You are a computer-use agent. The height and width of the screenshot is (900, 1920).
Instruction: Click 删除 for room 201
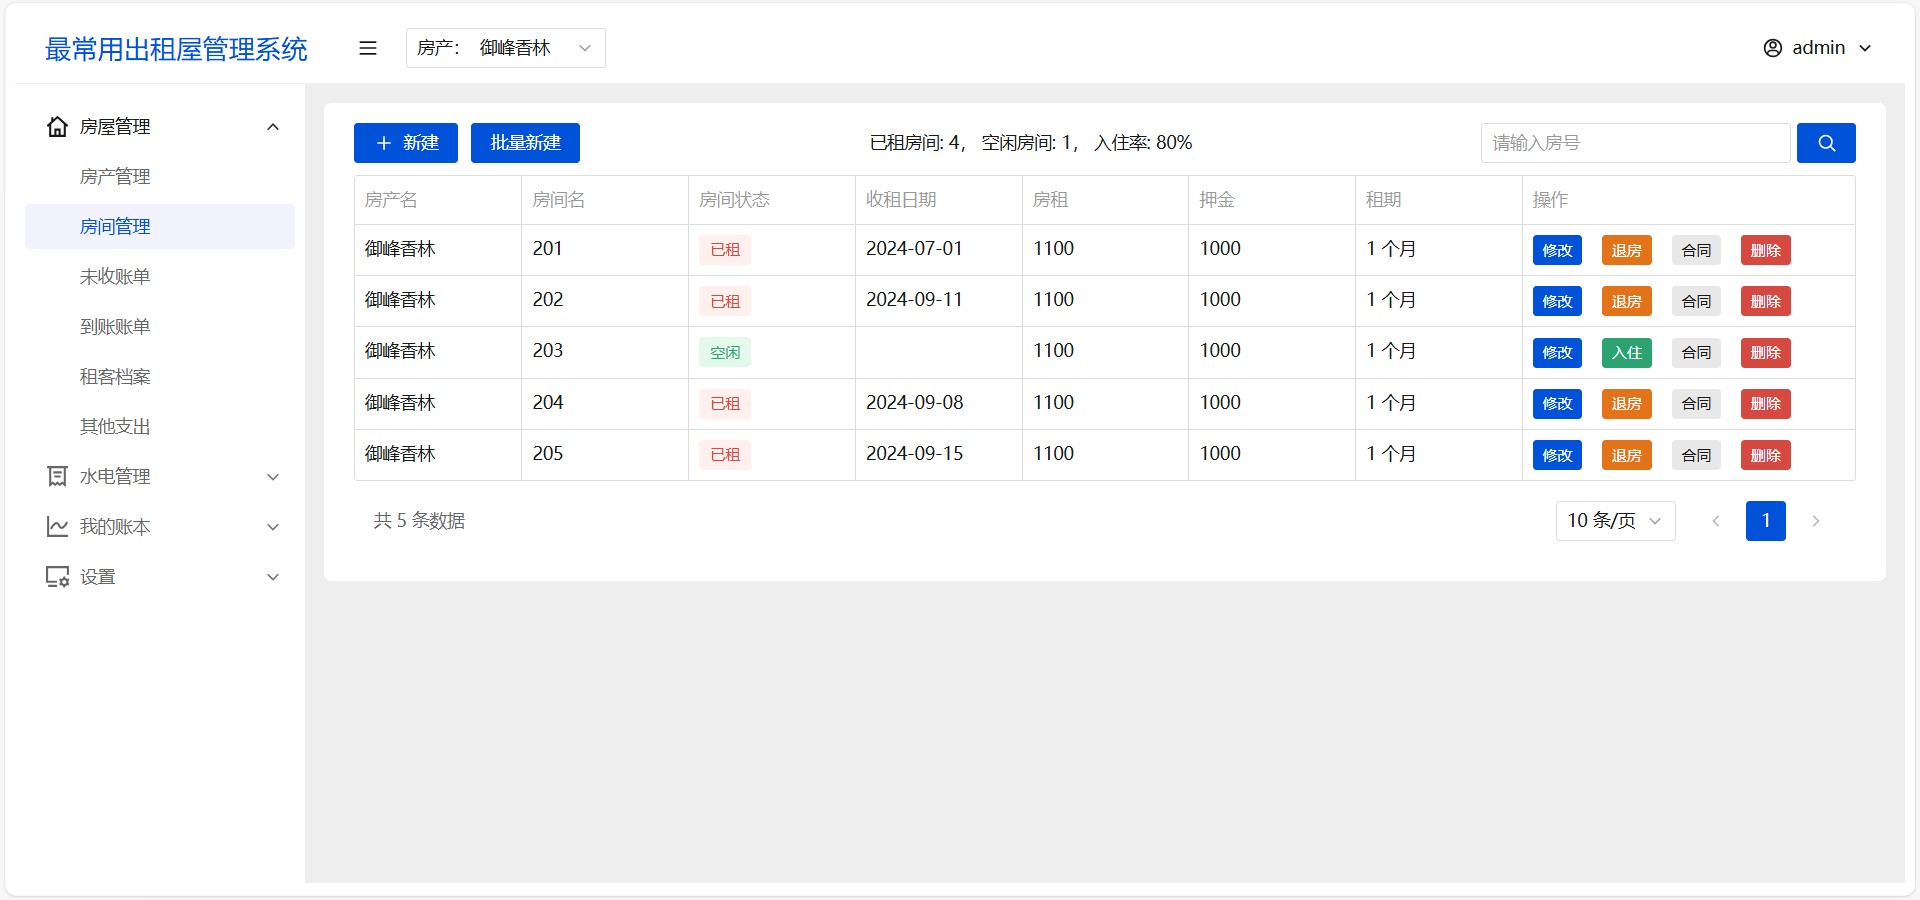coord(1766,250)
